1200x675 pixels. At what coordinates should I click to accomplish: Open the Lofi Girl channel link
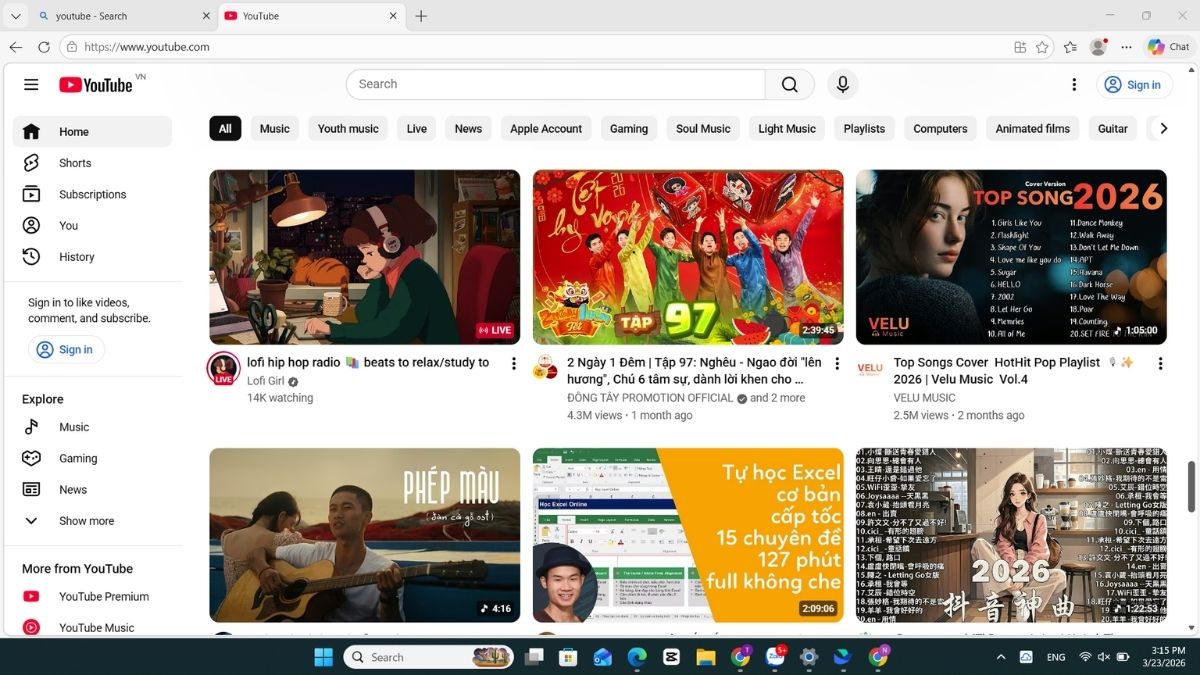tap(265, 380)
